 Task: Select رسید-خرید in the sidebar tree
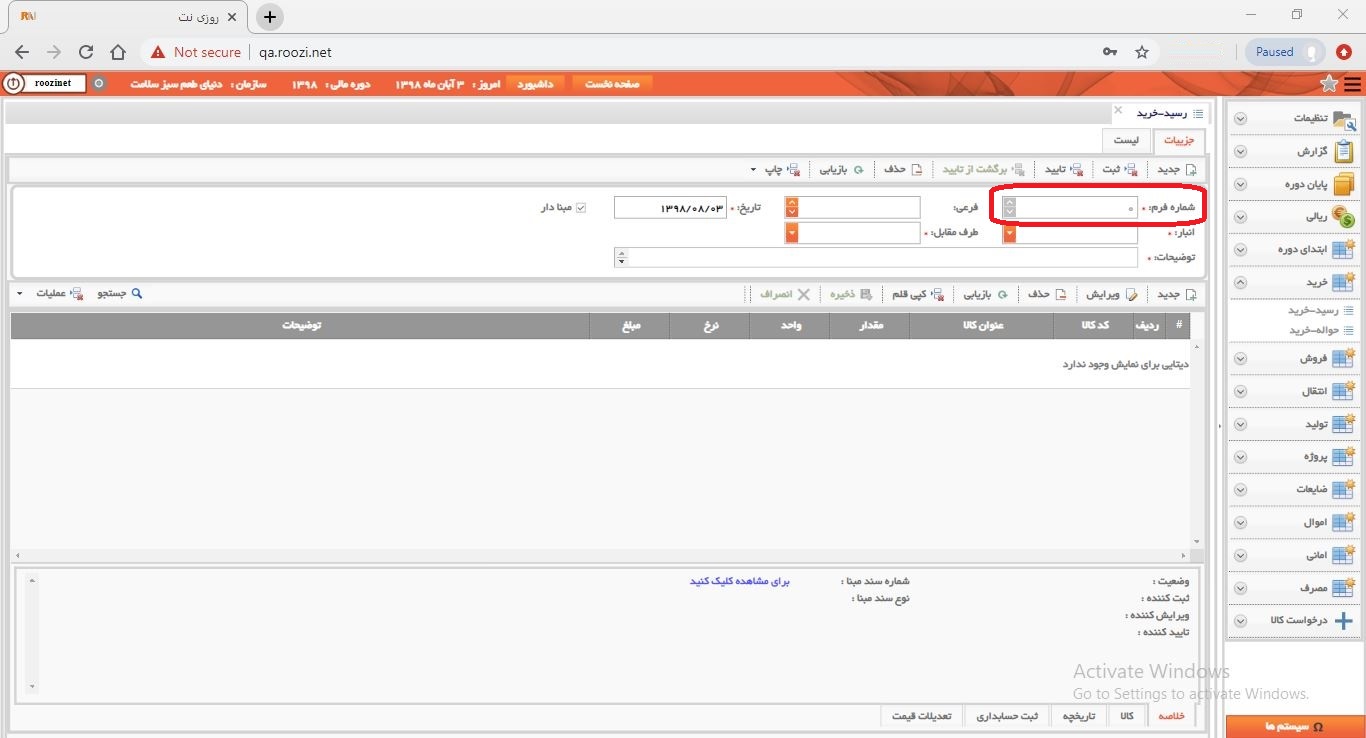(x=1313, y=311)
